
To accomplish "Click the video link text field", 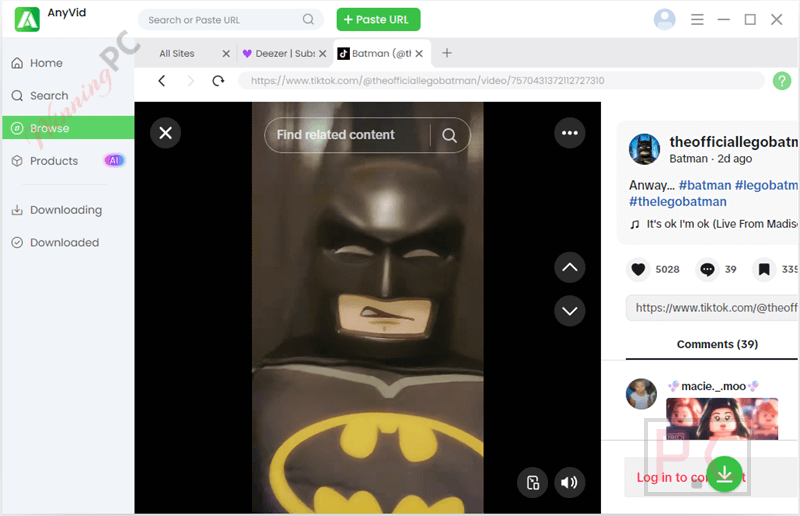I will click(712, 308).
